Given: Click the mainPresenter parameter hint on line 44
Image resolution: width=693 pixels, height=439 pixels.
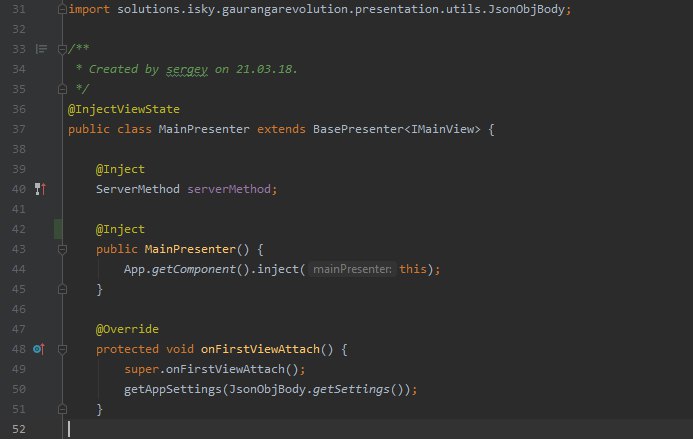Looking at the screenshot, I should (352, 269).
